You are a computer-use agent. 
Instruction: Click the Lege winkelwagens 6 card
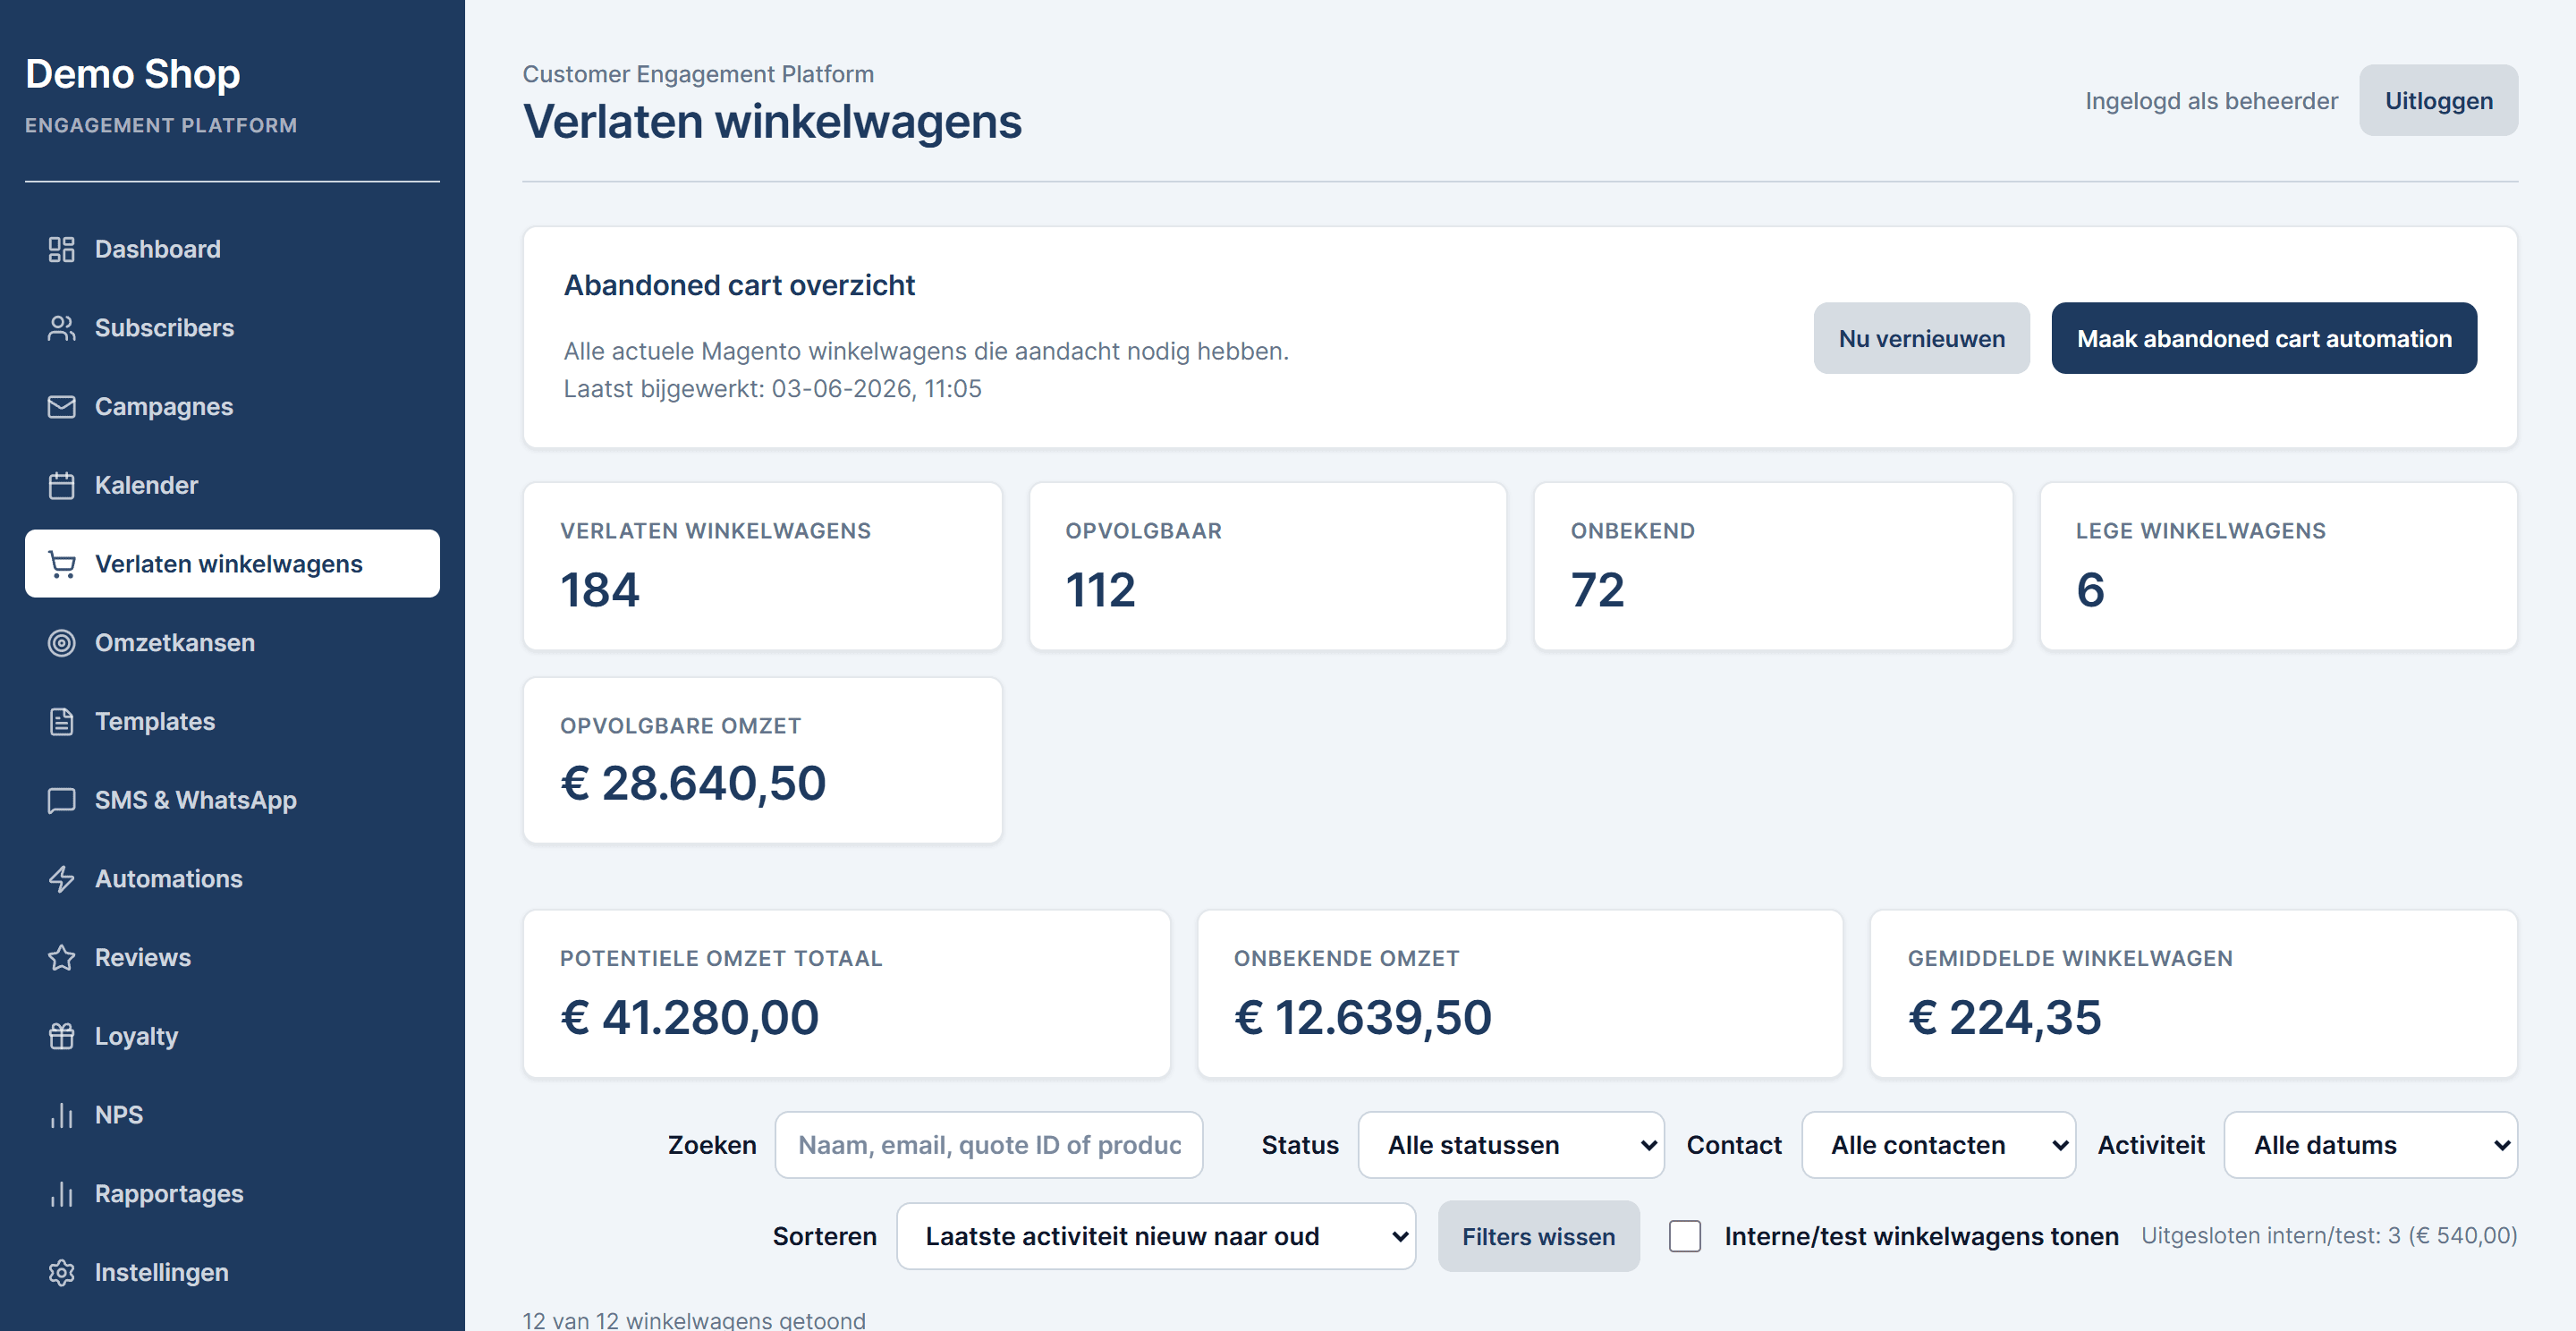click(2279, 567)
